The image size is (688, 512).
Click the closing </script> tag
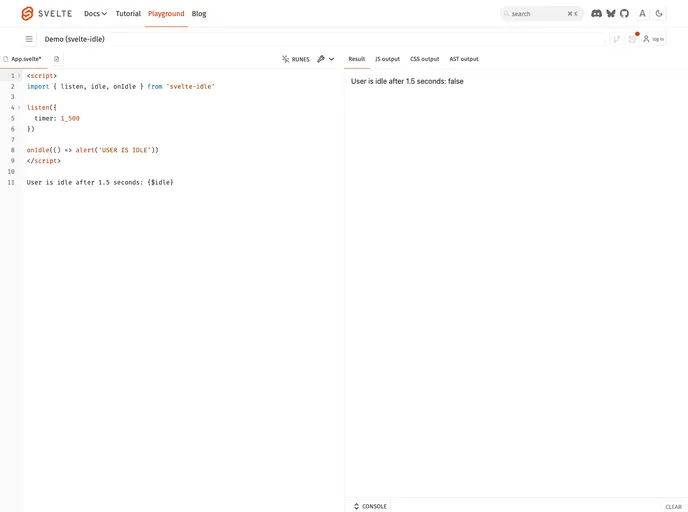point(43,161)
